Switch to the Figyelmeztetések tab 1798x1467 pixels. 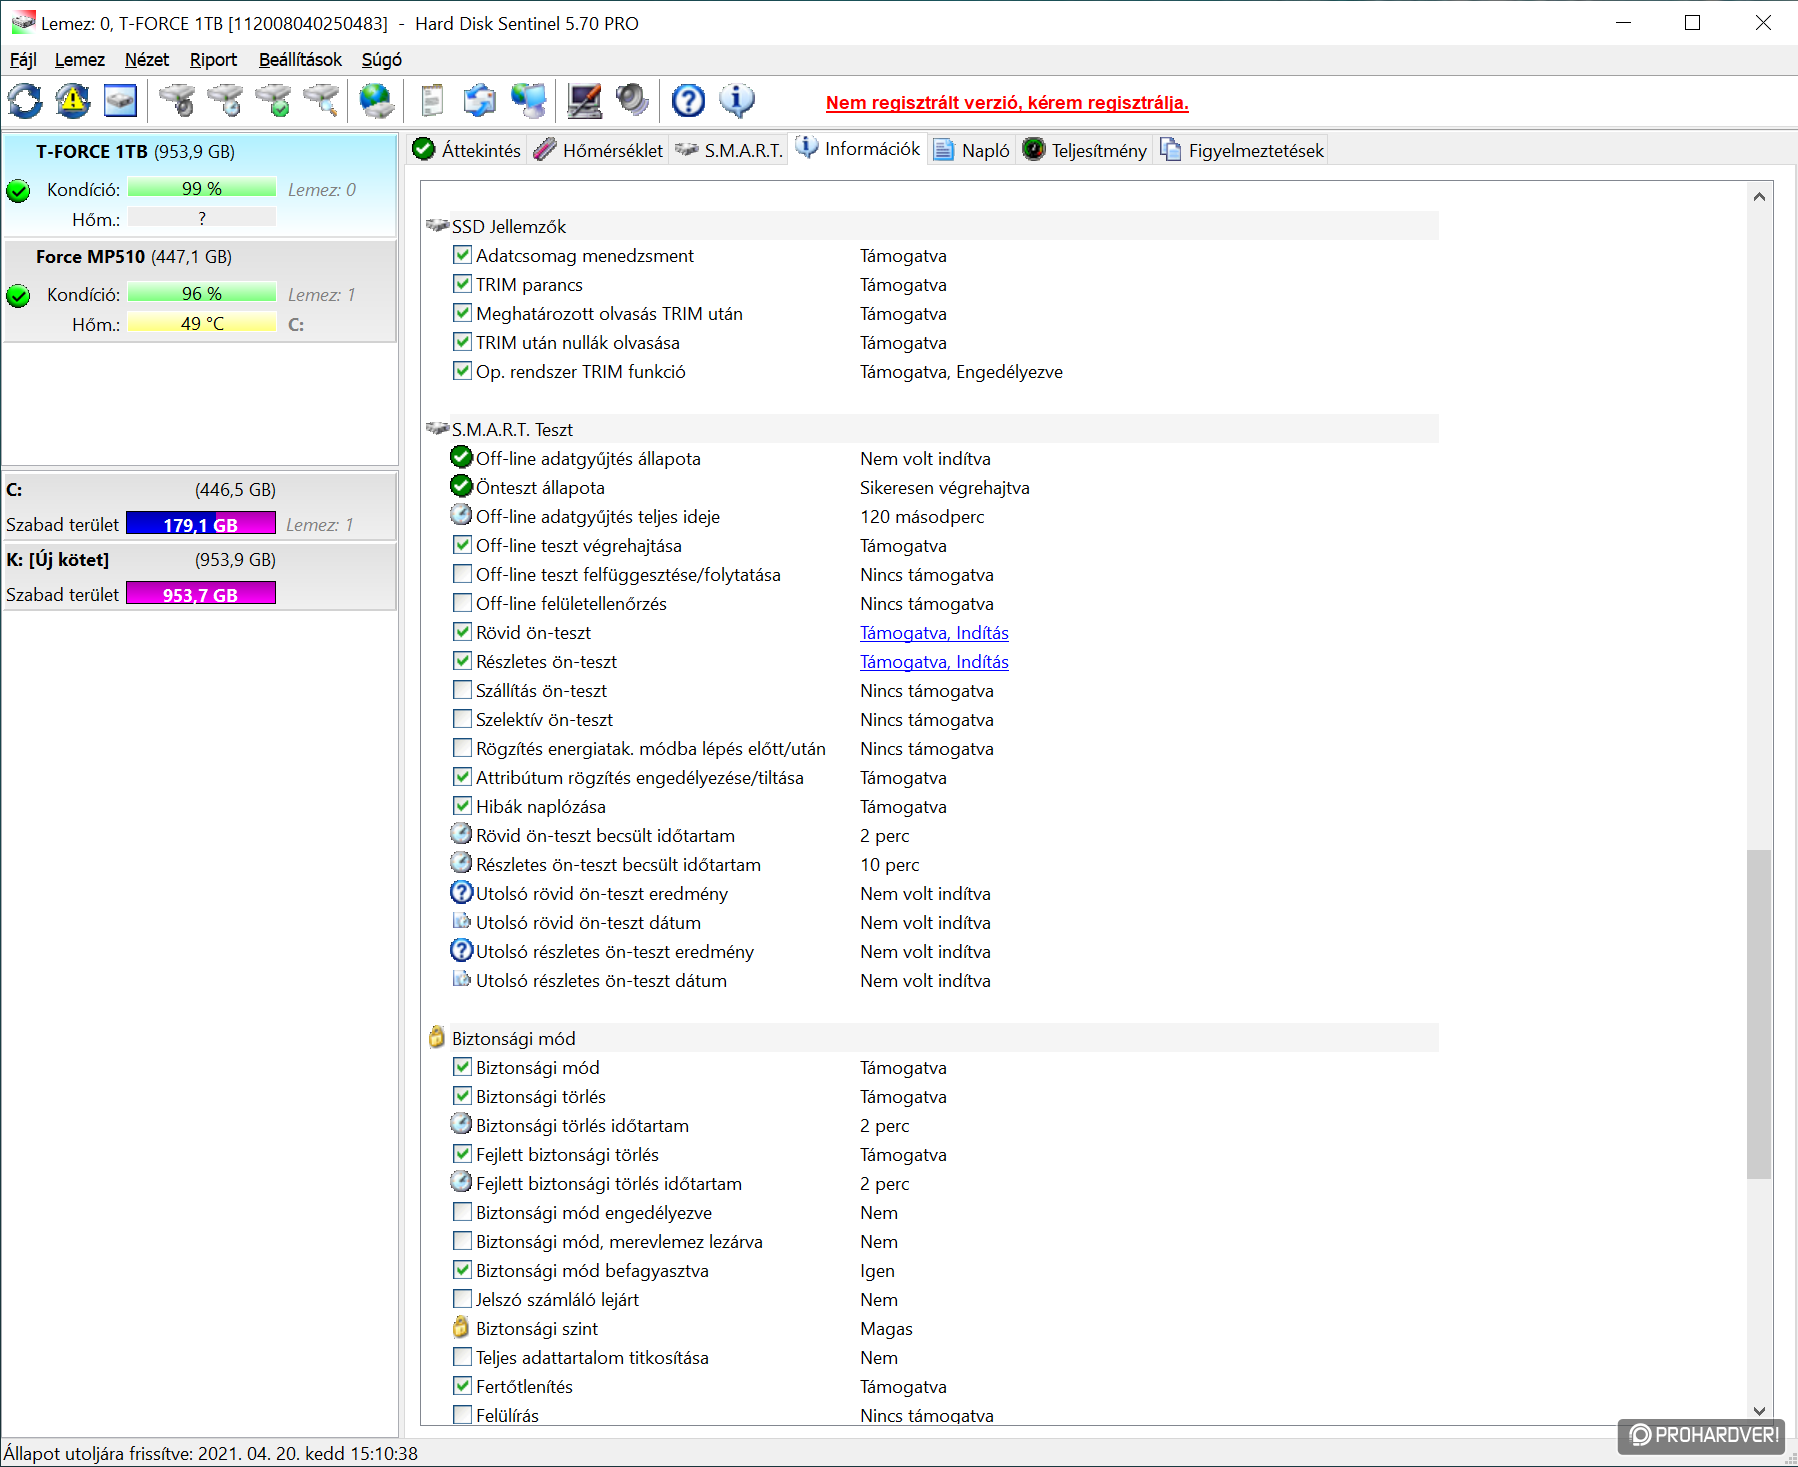pyautogui.click(x=1242, y=150)
